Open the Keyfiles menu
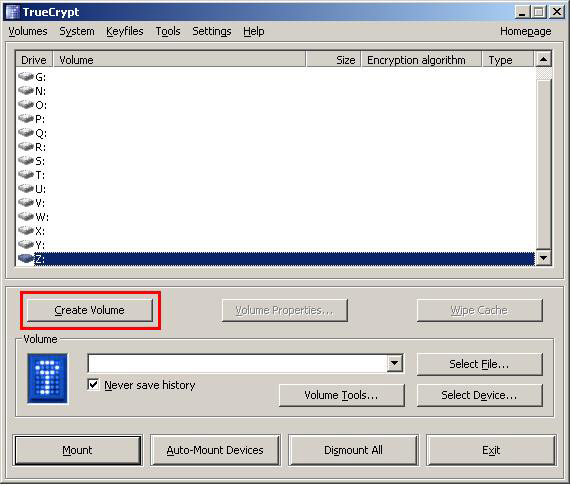The image size is (570, 486). click(x=125, y=32)
